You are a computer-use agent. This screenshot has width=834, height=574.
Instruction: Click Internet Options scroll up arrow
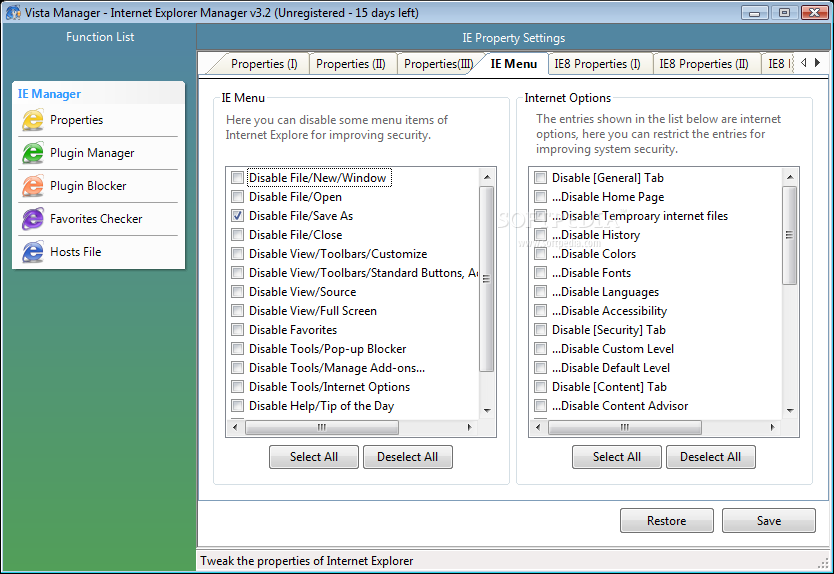point(790,177)
